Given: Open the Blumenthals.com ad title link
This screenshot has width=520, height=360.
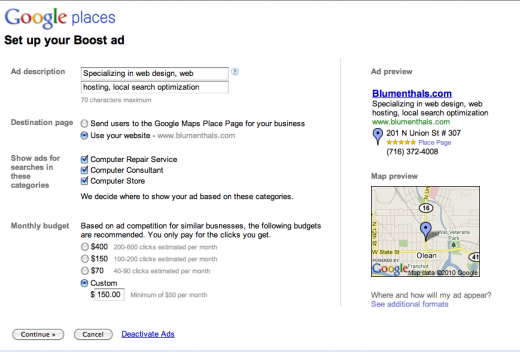Looking at the screenshot, I should click(412, 94).
